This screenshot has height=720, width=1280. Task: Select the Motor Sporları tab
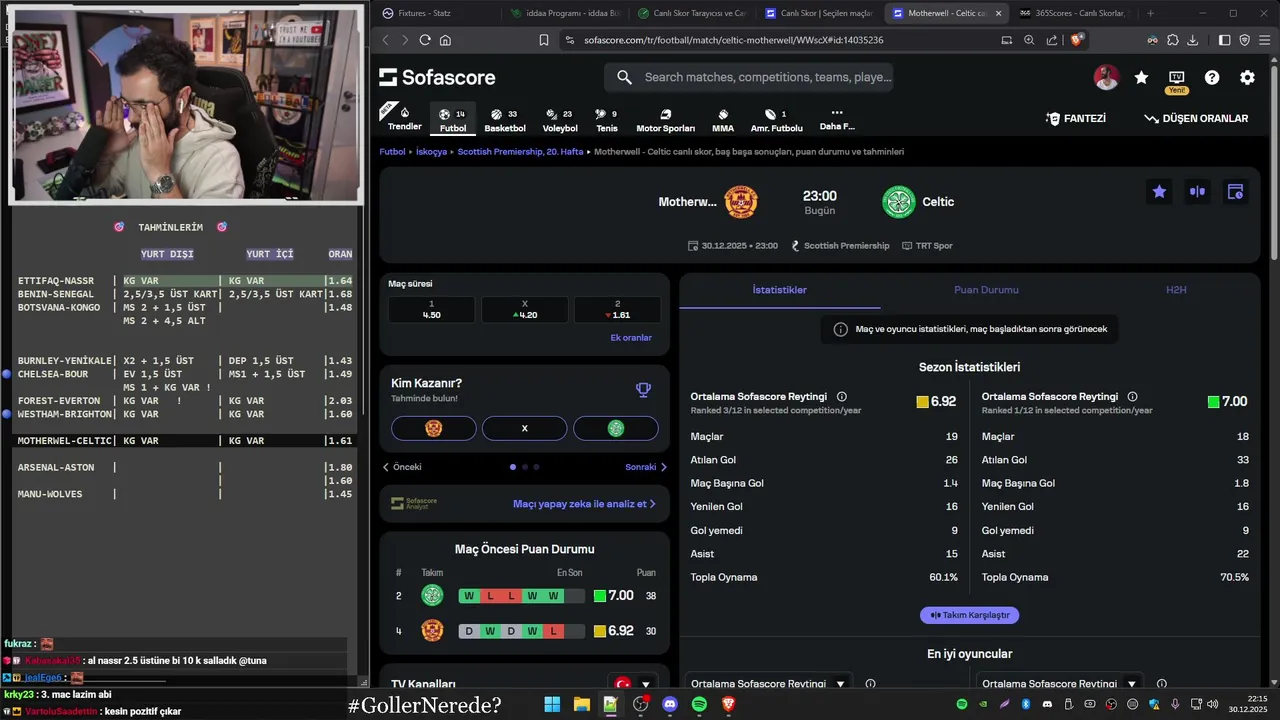[x=665, y=120]
